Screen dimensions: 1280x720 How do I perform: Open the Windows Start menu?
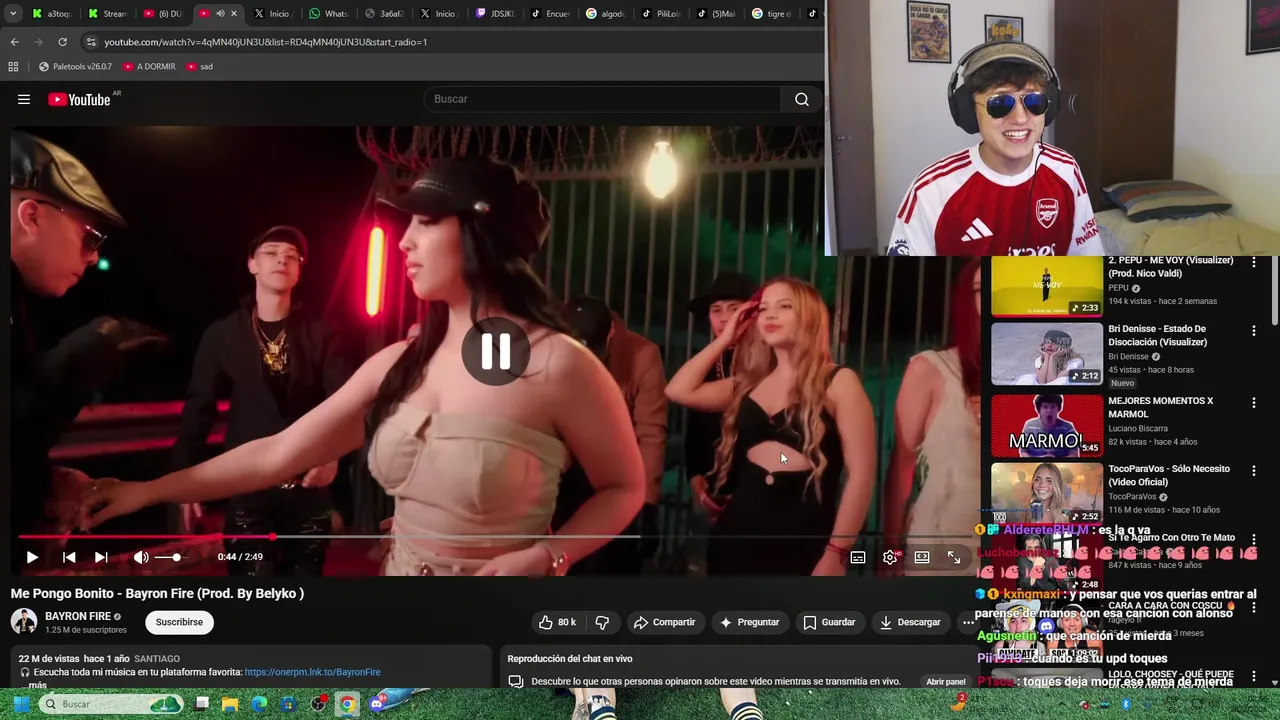coord(19,704)
